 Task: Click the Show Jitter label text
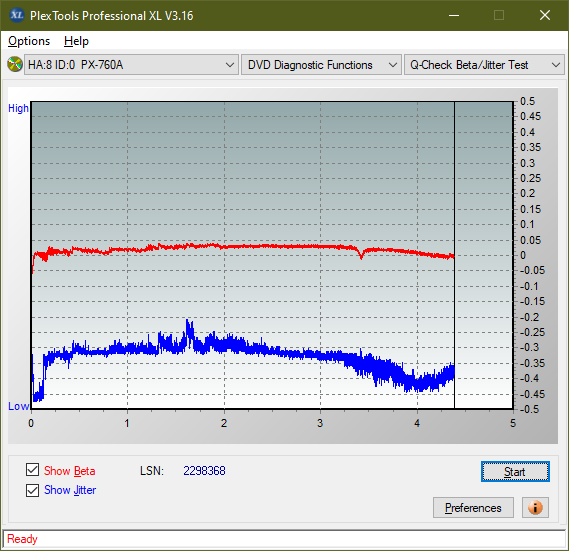(70, 490)
